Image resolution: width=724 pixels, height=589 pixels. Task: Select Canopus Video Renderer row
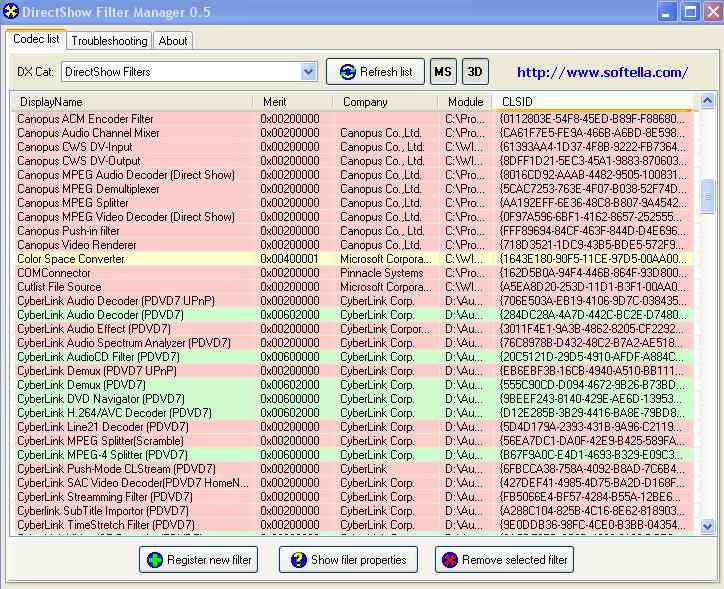[352, 245]
